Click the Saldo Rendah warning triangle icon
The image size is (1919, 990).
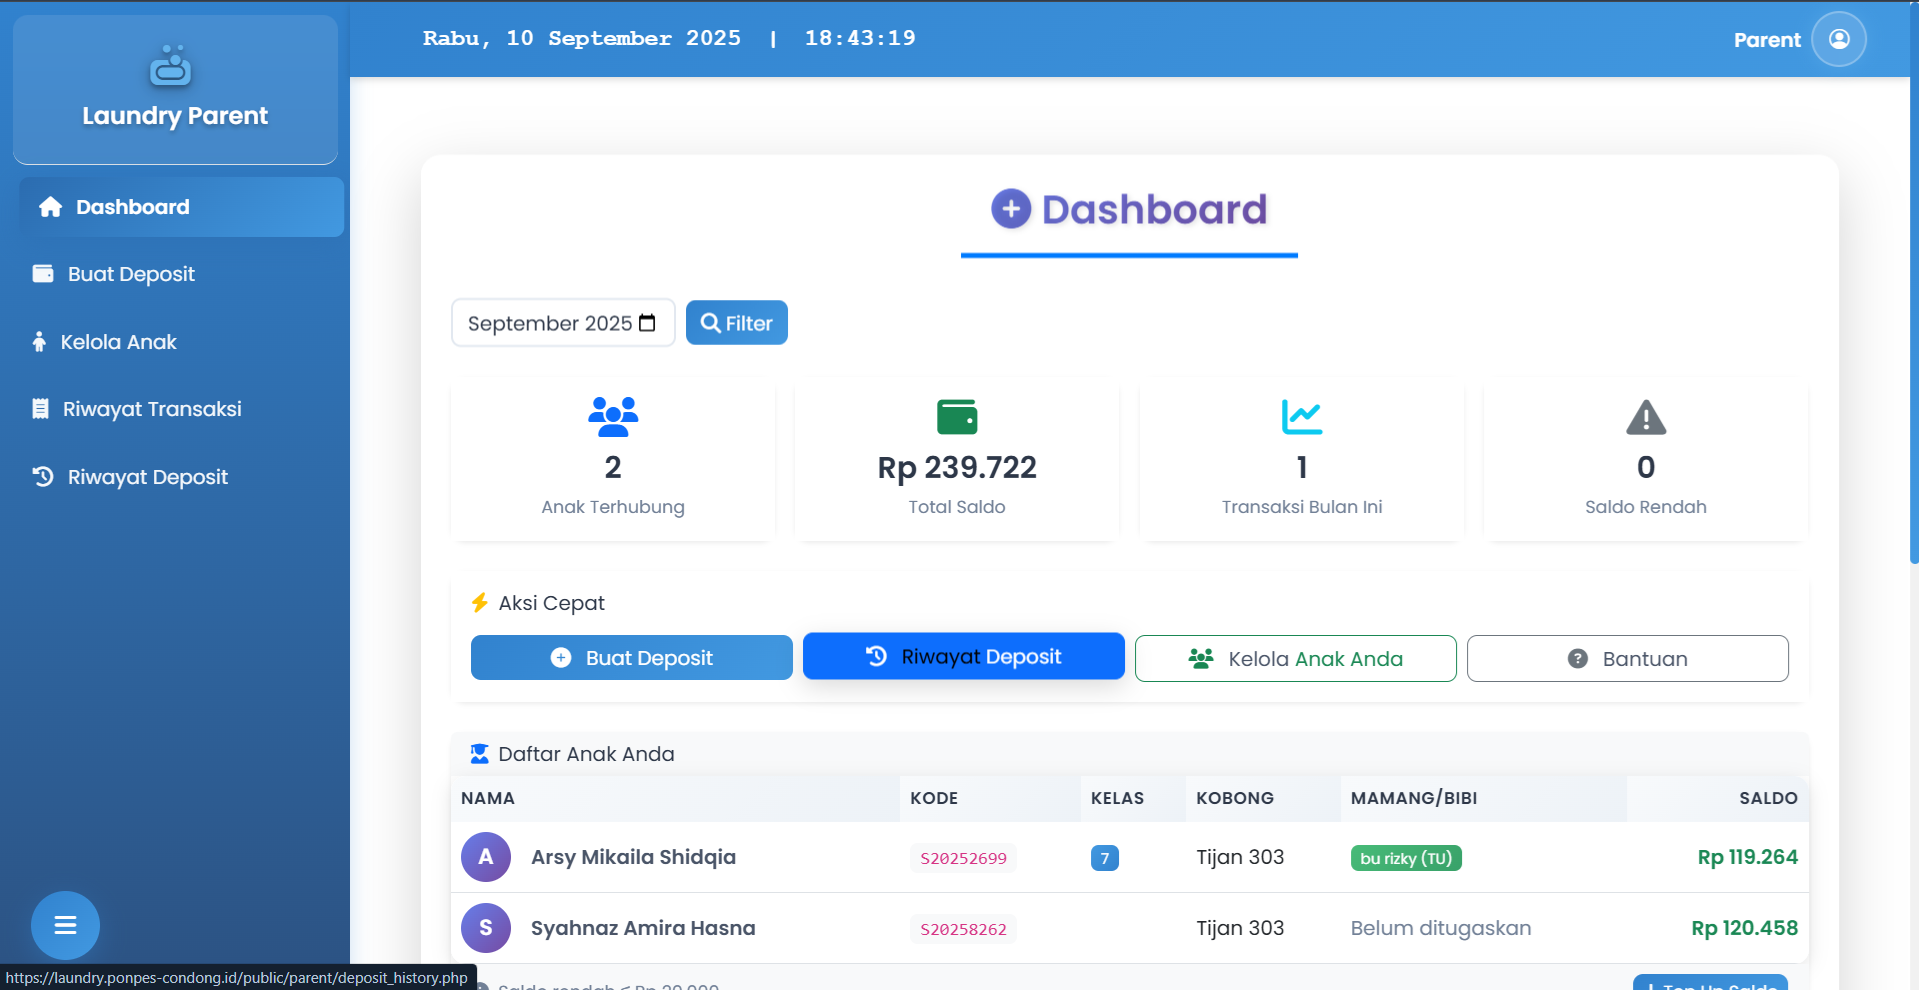[x=1645, y=417]
